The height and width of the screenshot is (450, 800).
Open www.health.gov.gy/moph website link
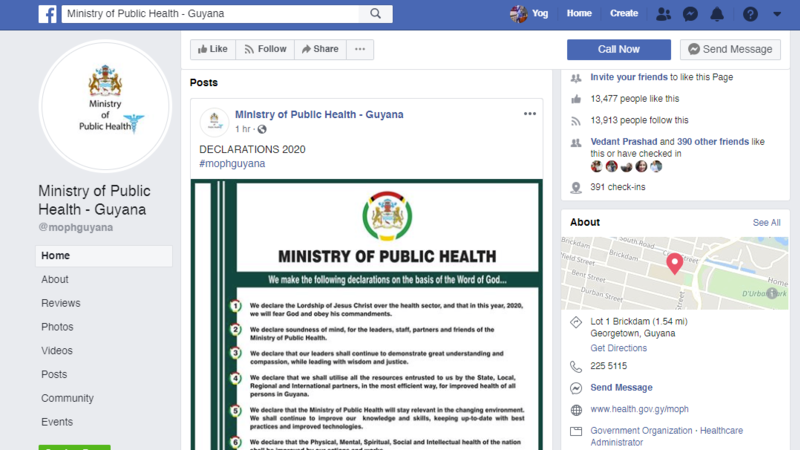tap(639, 409)
